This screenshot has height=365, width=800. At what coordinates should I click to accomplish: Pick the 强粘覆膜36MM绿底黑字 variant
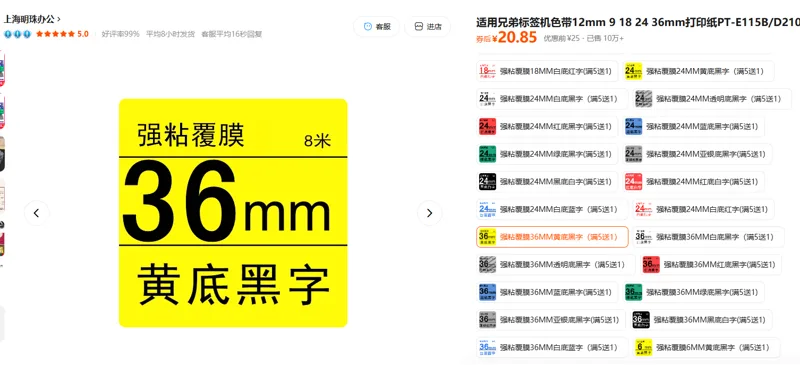693,292
